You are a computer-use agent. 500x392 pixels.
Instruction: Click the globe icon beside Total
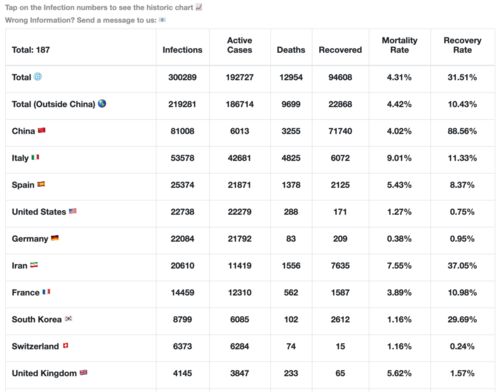(38, 77)
